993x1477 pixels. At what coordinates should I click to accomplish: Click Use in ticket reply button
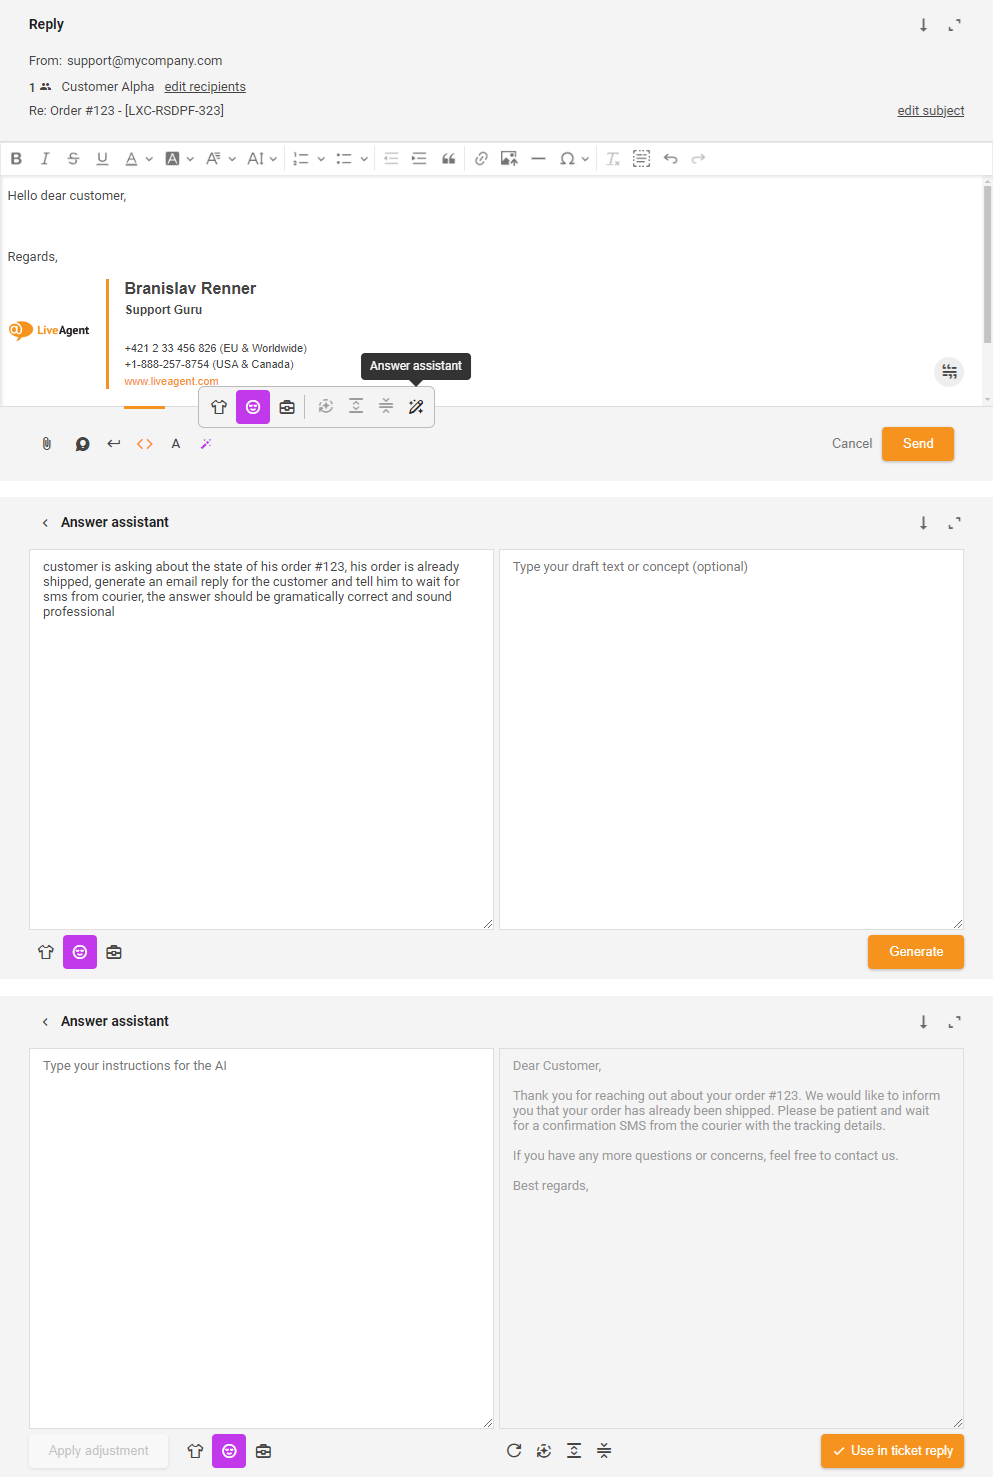click(x=892, y=1451)
